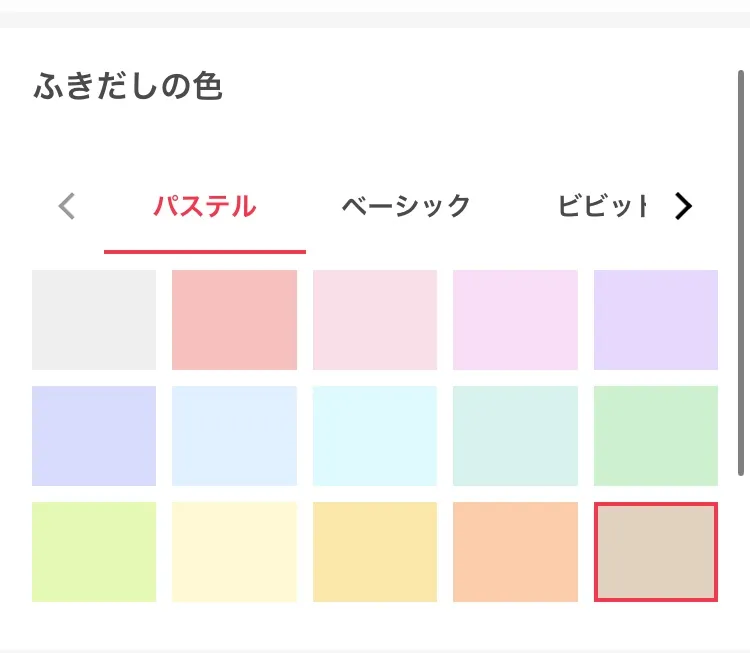
Task: Choose the pastel salmon red swatch
Action: point(234,320)
